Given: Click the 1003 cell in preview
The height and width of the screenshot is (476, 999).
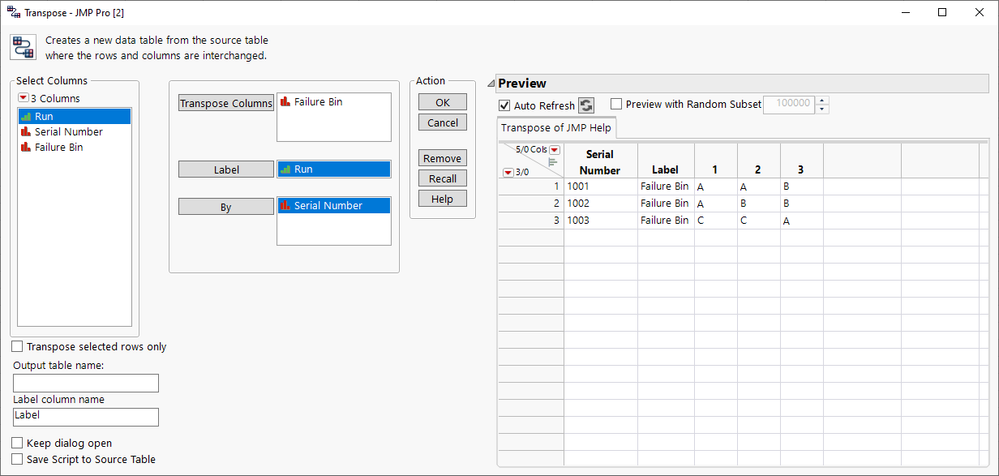Looking at the screenshot, I should [x=600, y=220].
